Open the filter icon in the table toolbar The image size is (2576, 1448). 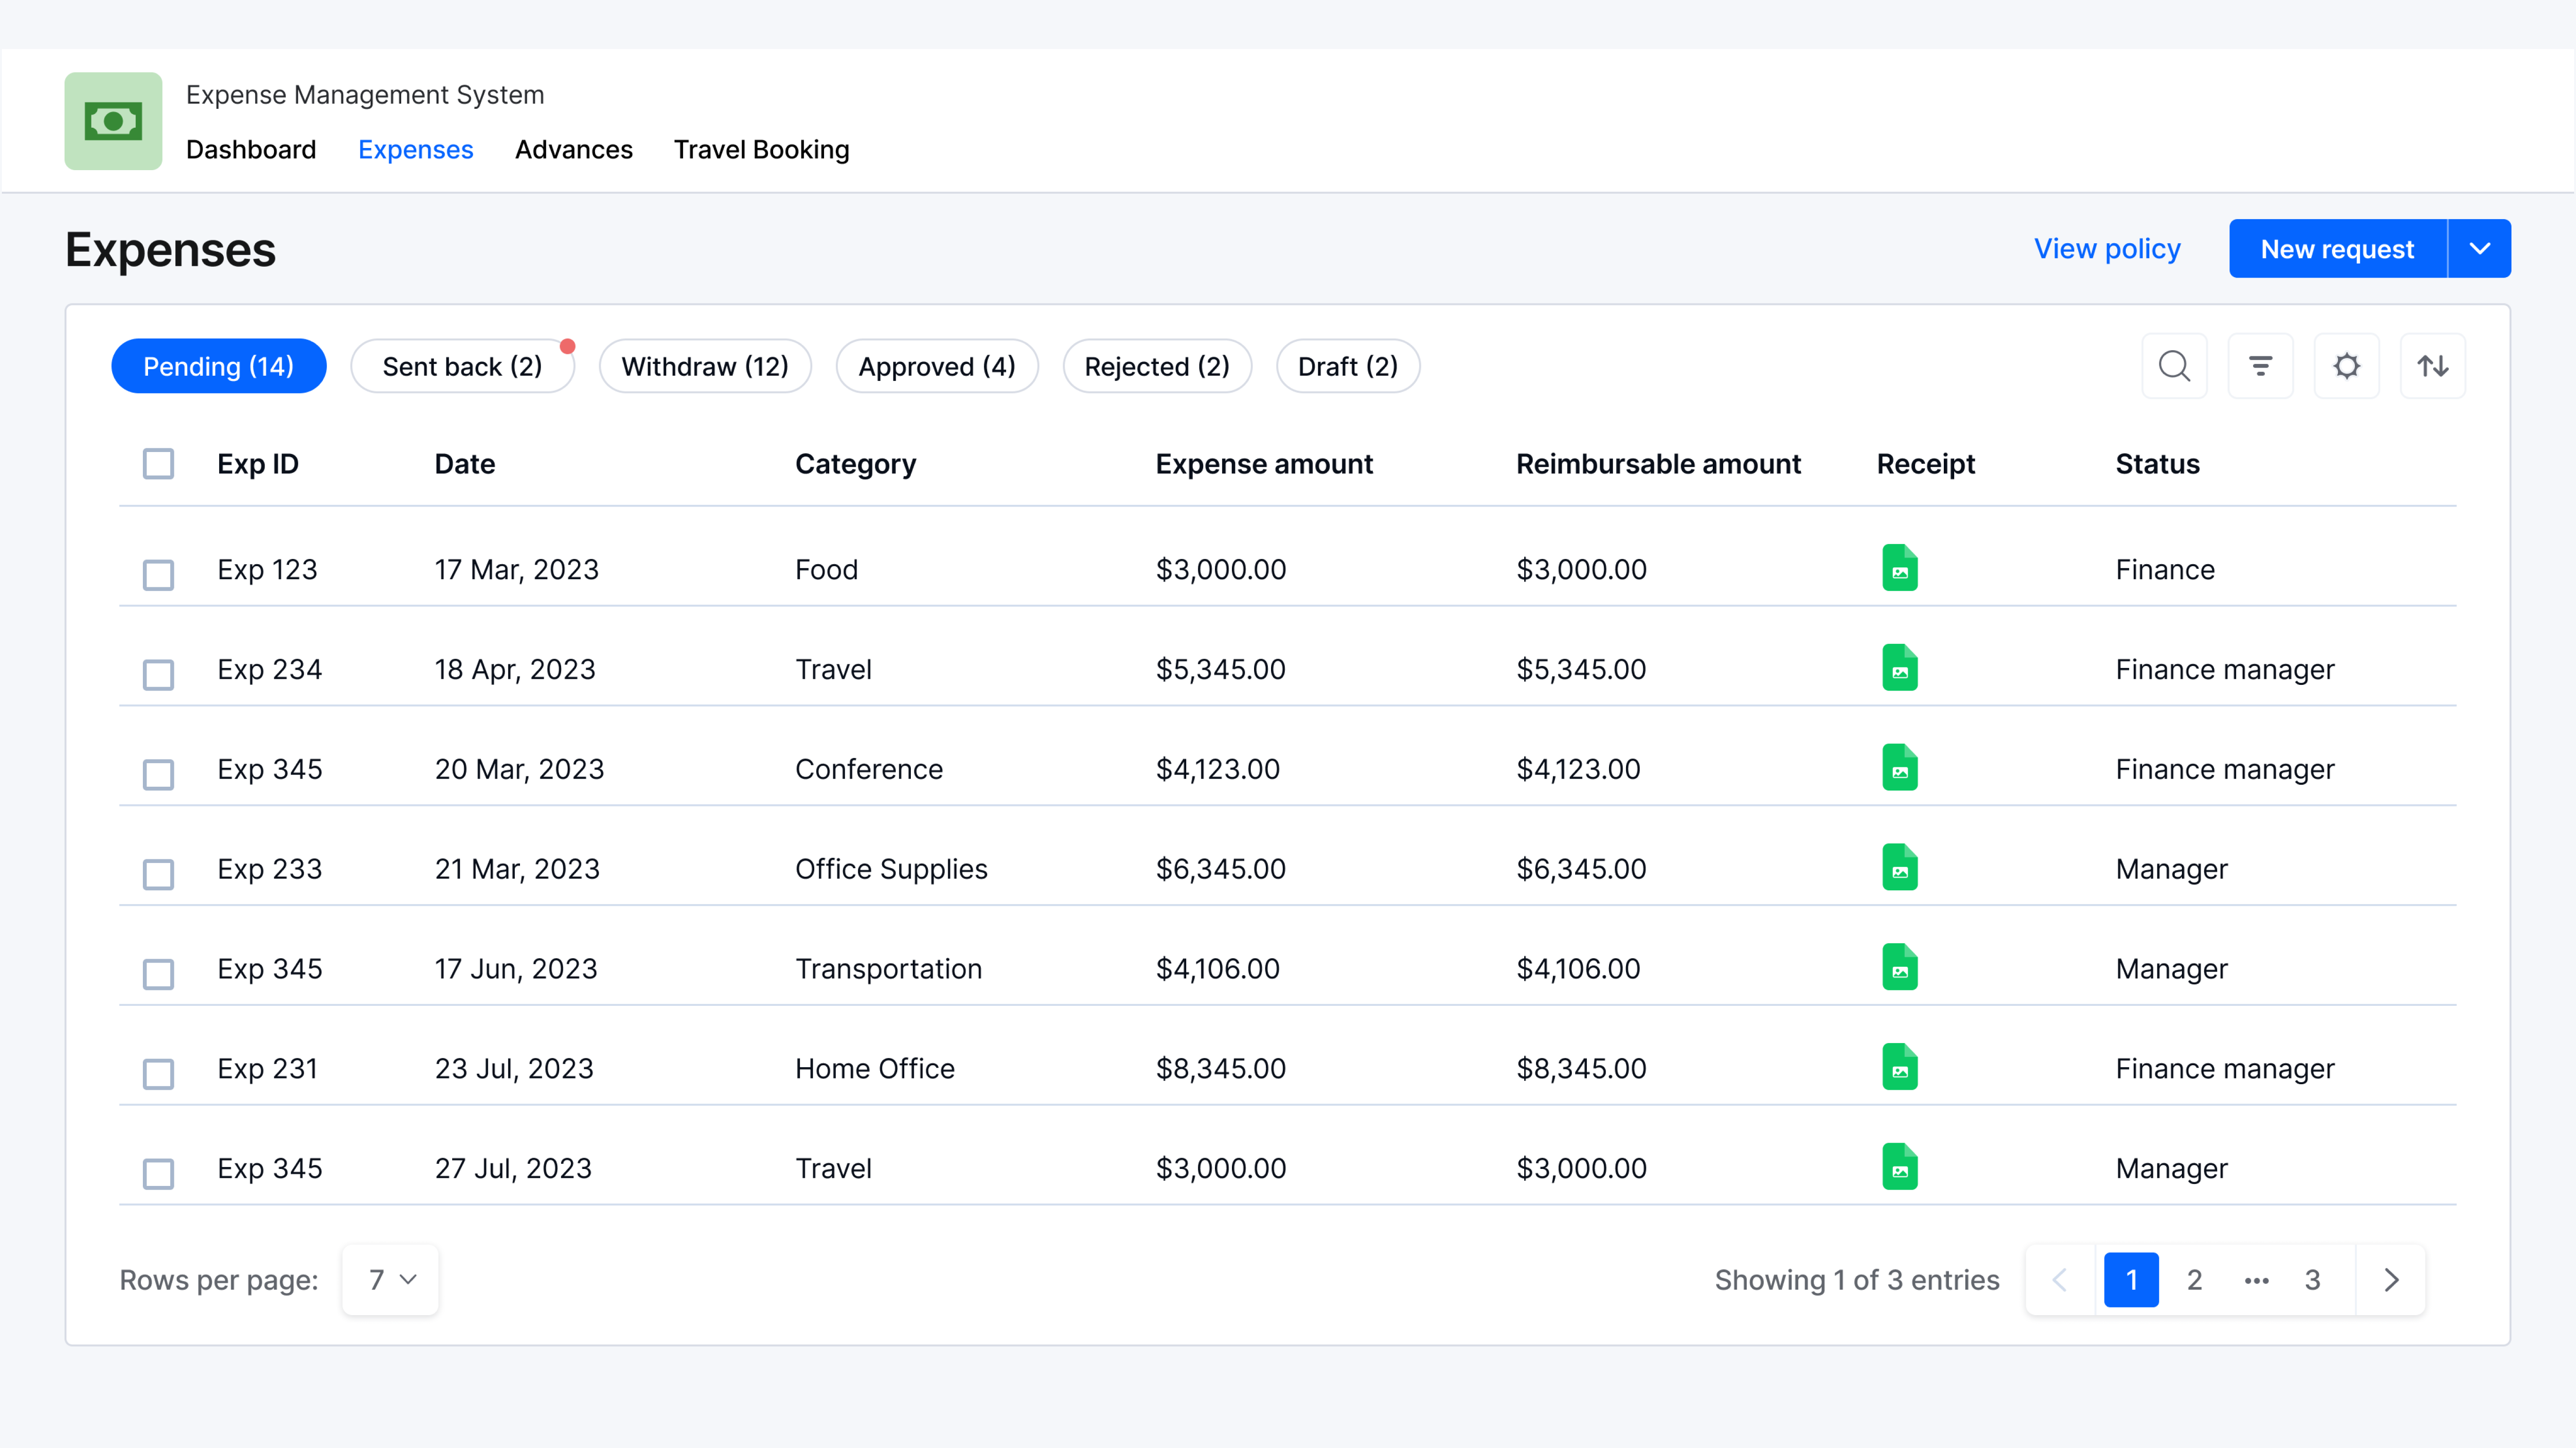coord(2260,366)
